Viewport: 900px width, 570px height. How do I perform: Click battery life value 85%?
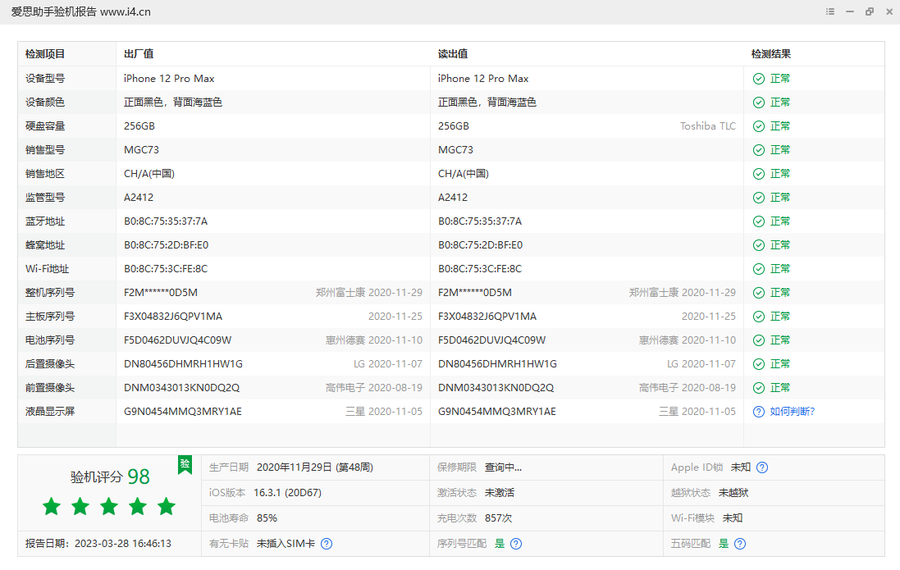tap(266, 518)
